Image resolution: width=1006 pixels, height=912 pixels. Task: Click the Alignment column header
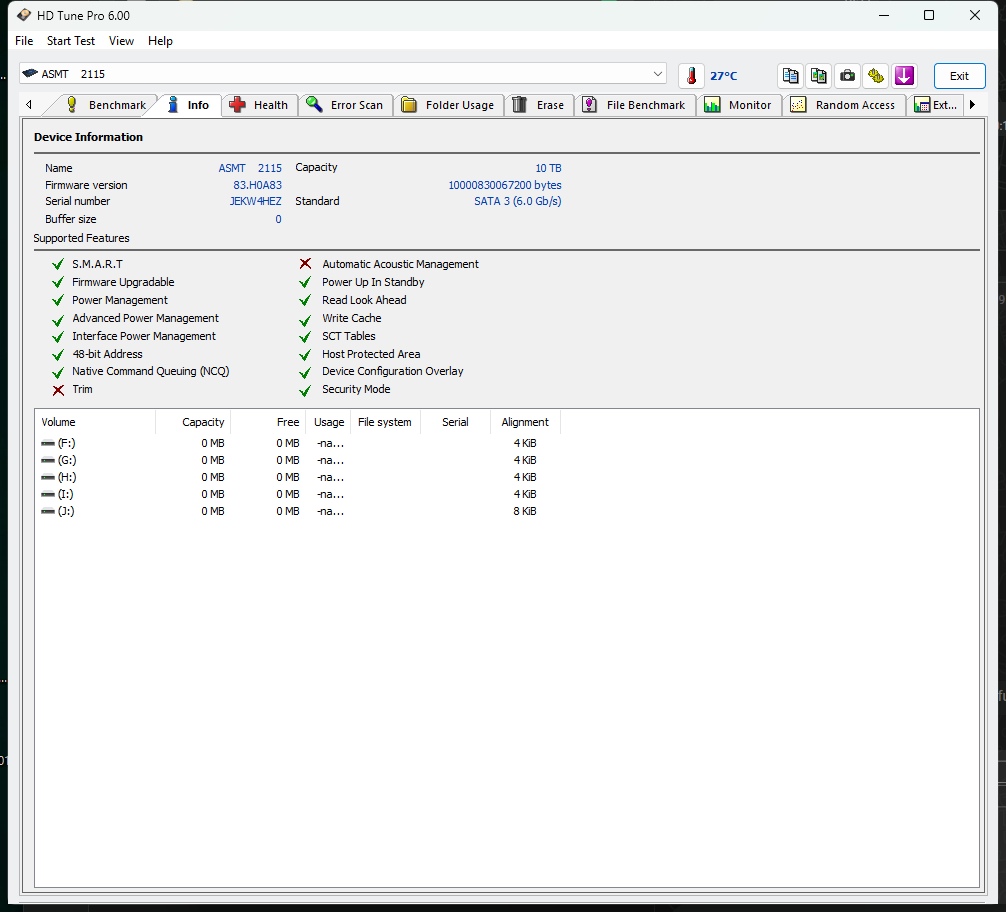click(x=525, y=422)
